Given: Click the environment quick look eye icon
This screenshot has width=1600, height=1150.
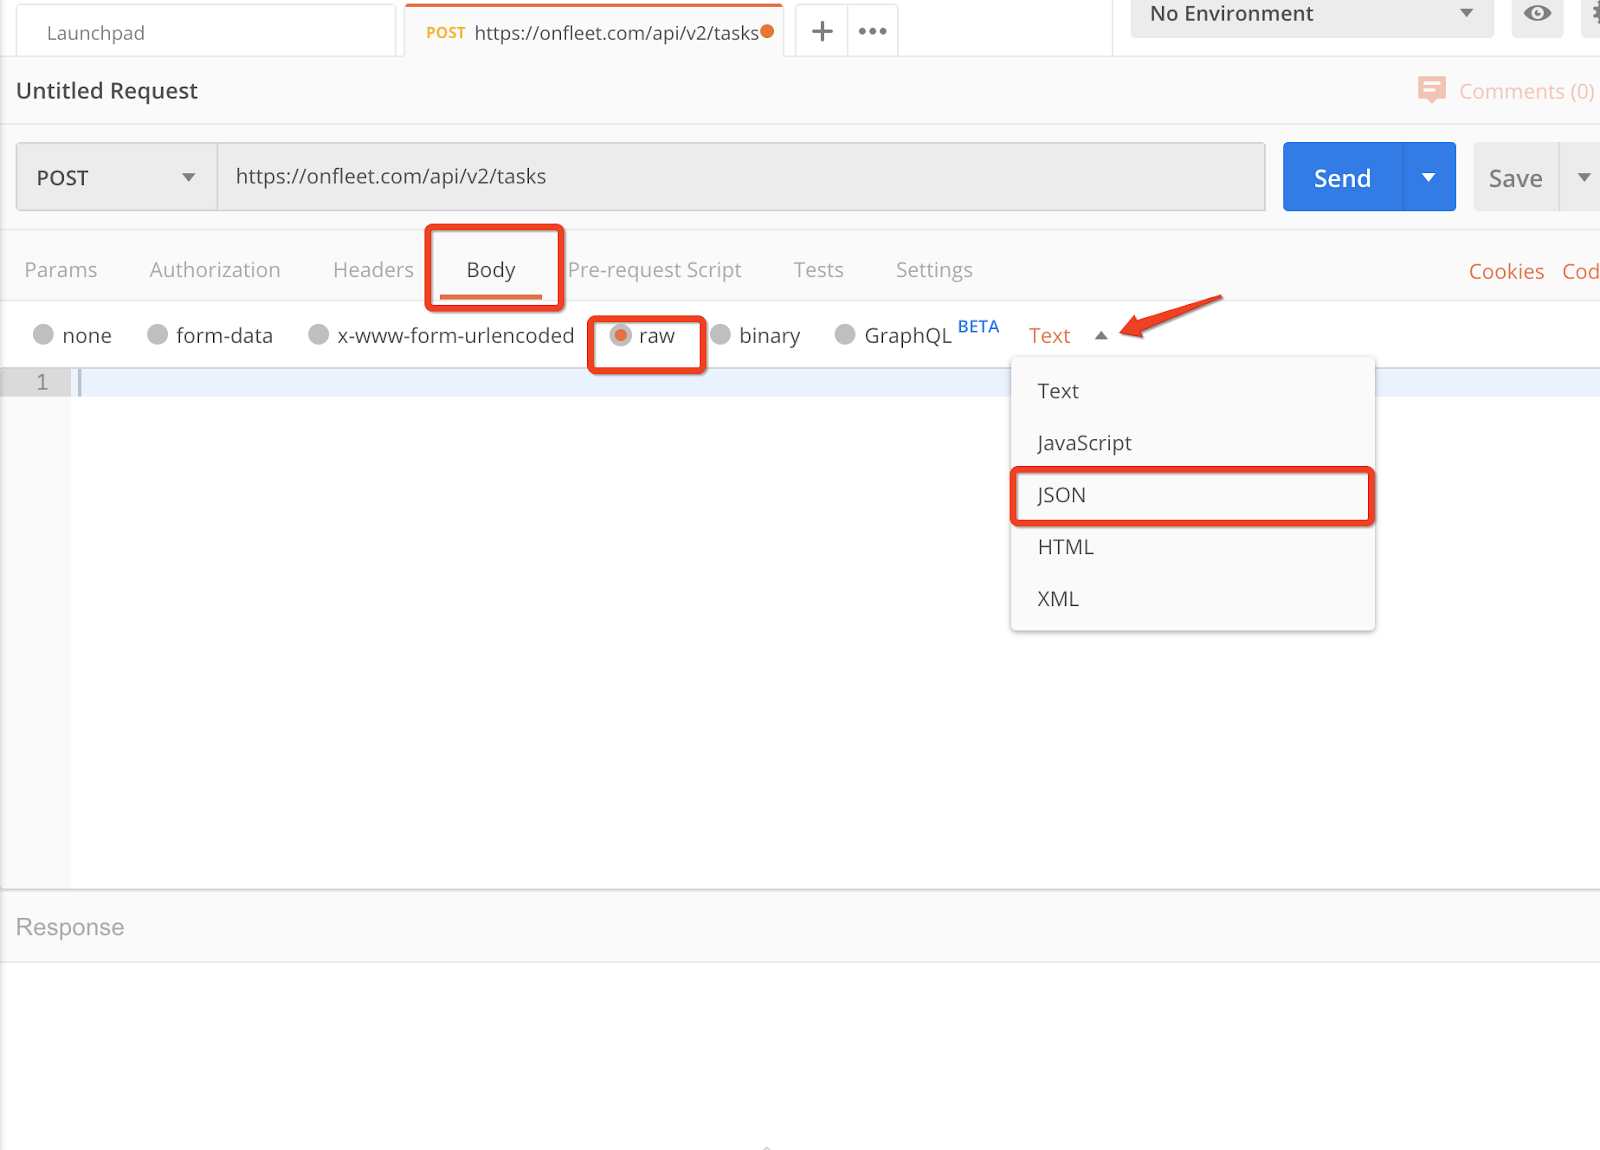Looking at the screenshot, I should (x=1537, y=14).
